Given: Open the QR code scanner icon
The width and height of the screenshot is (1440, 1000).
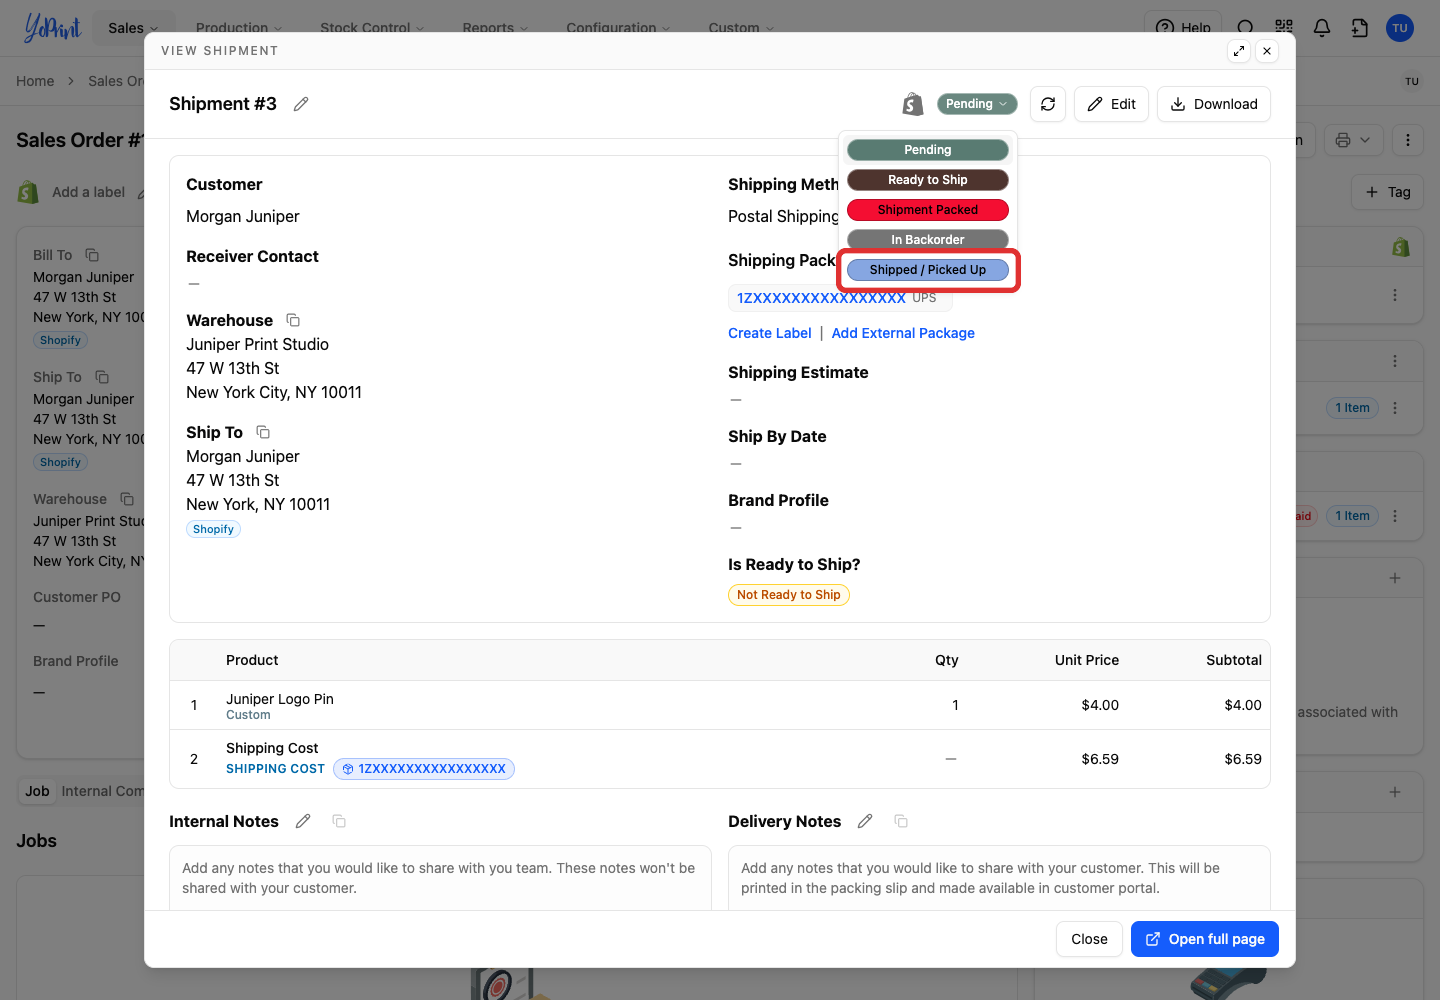Looking at the screenshot, I should point(1284,27).
